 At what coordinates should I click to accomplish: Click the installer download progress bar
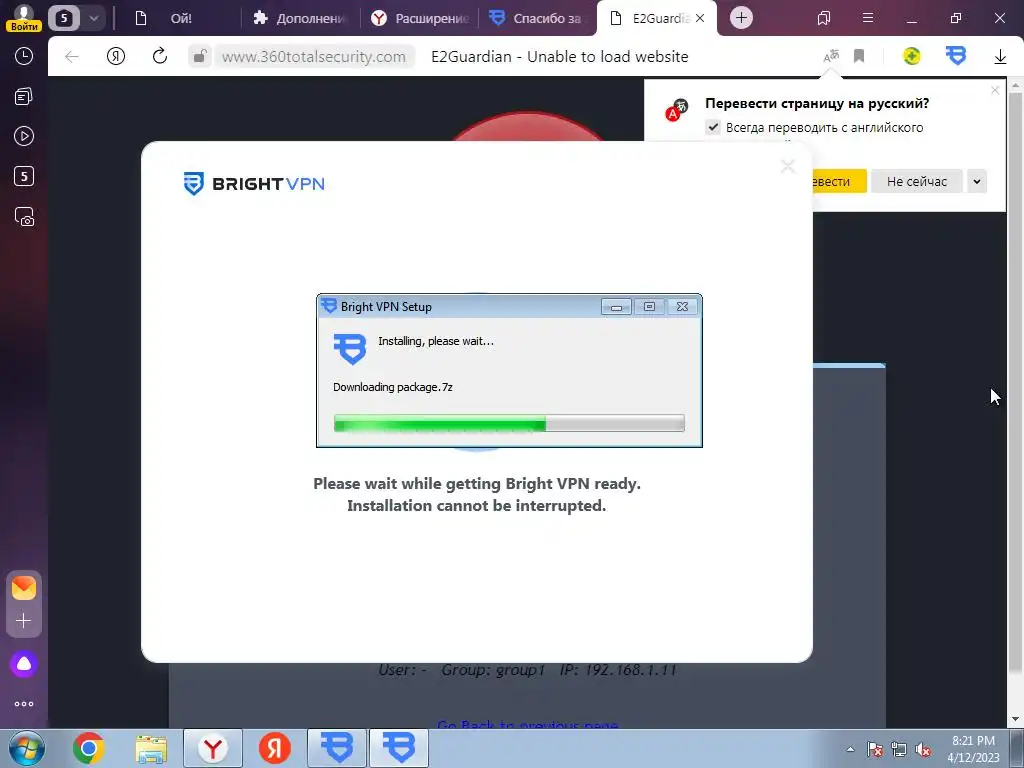click(509, 423)
